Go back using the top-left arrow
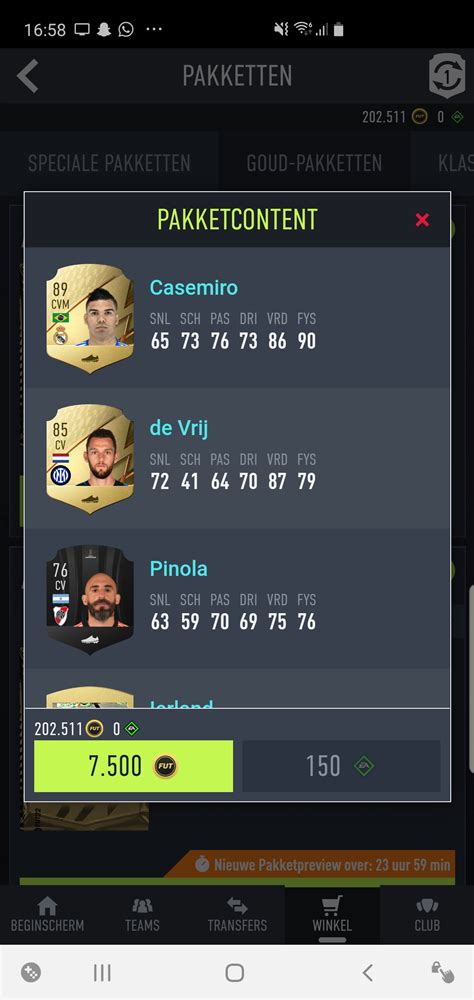 [x=28, y=76]
